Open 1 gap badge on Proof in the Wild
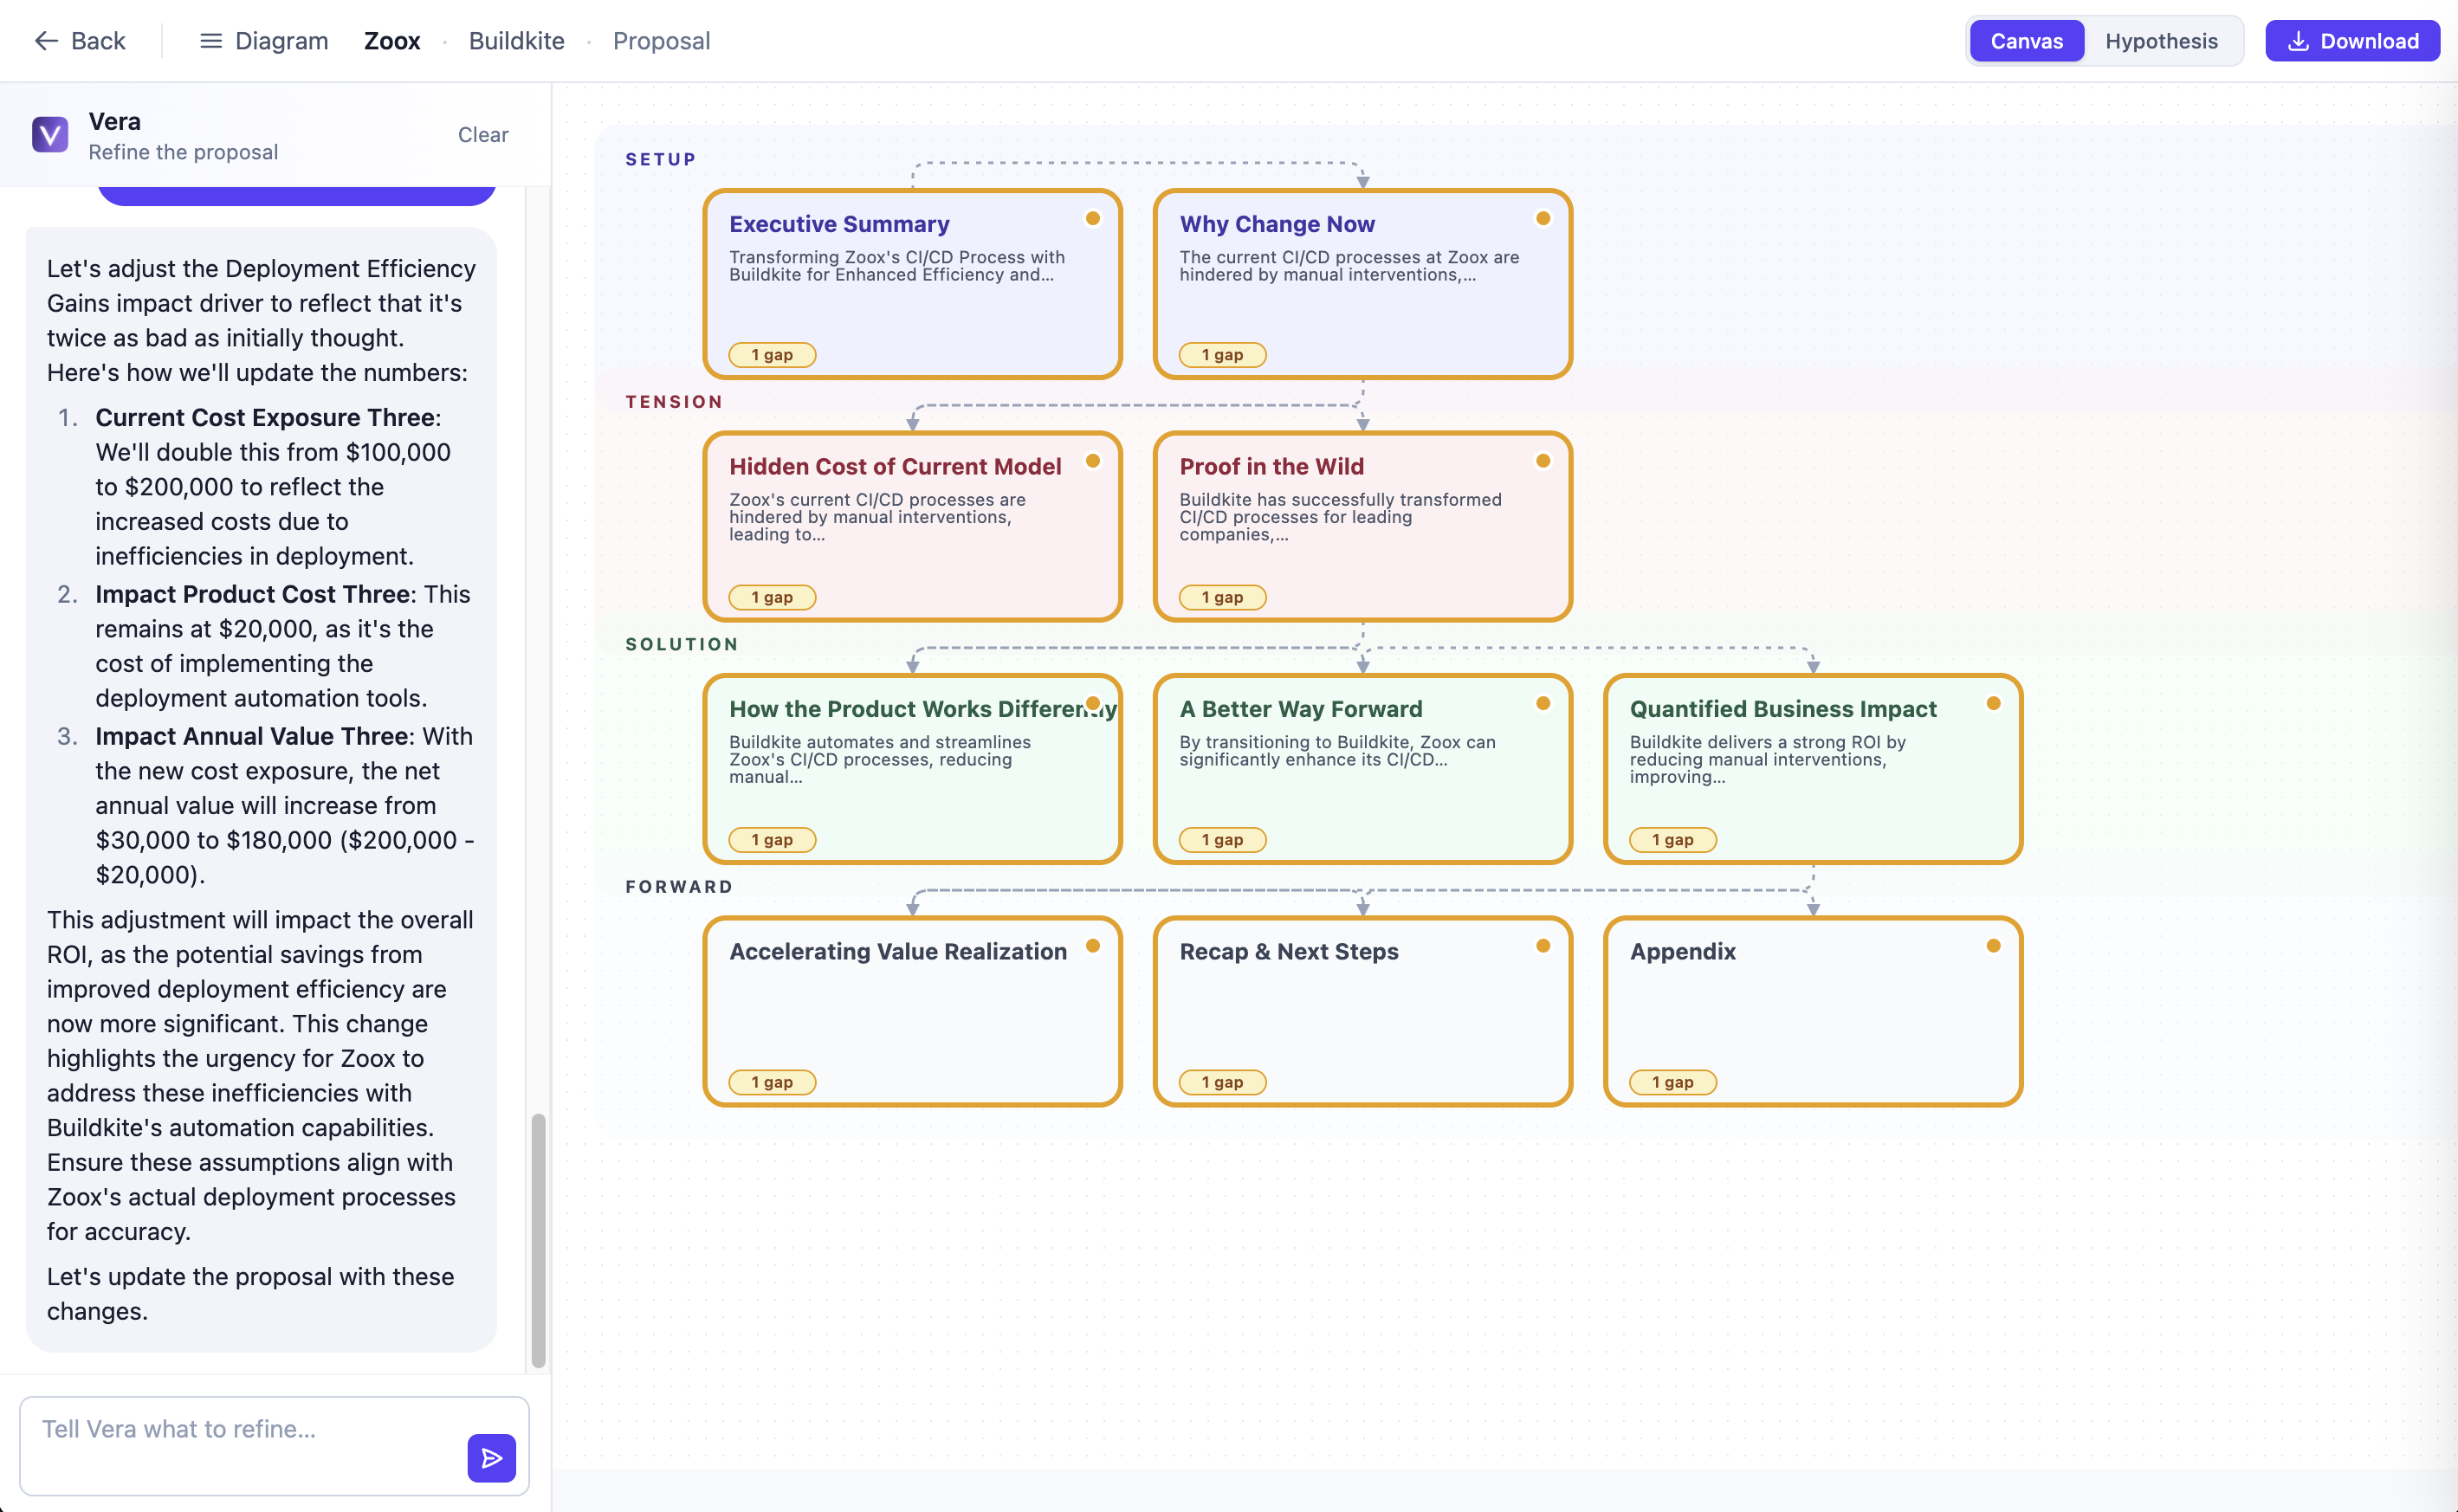Image resolution: width=2458 pixels, height=1512 pixels. click(1222, 597)
